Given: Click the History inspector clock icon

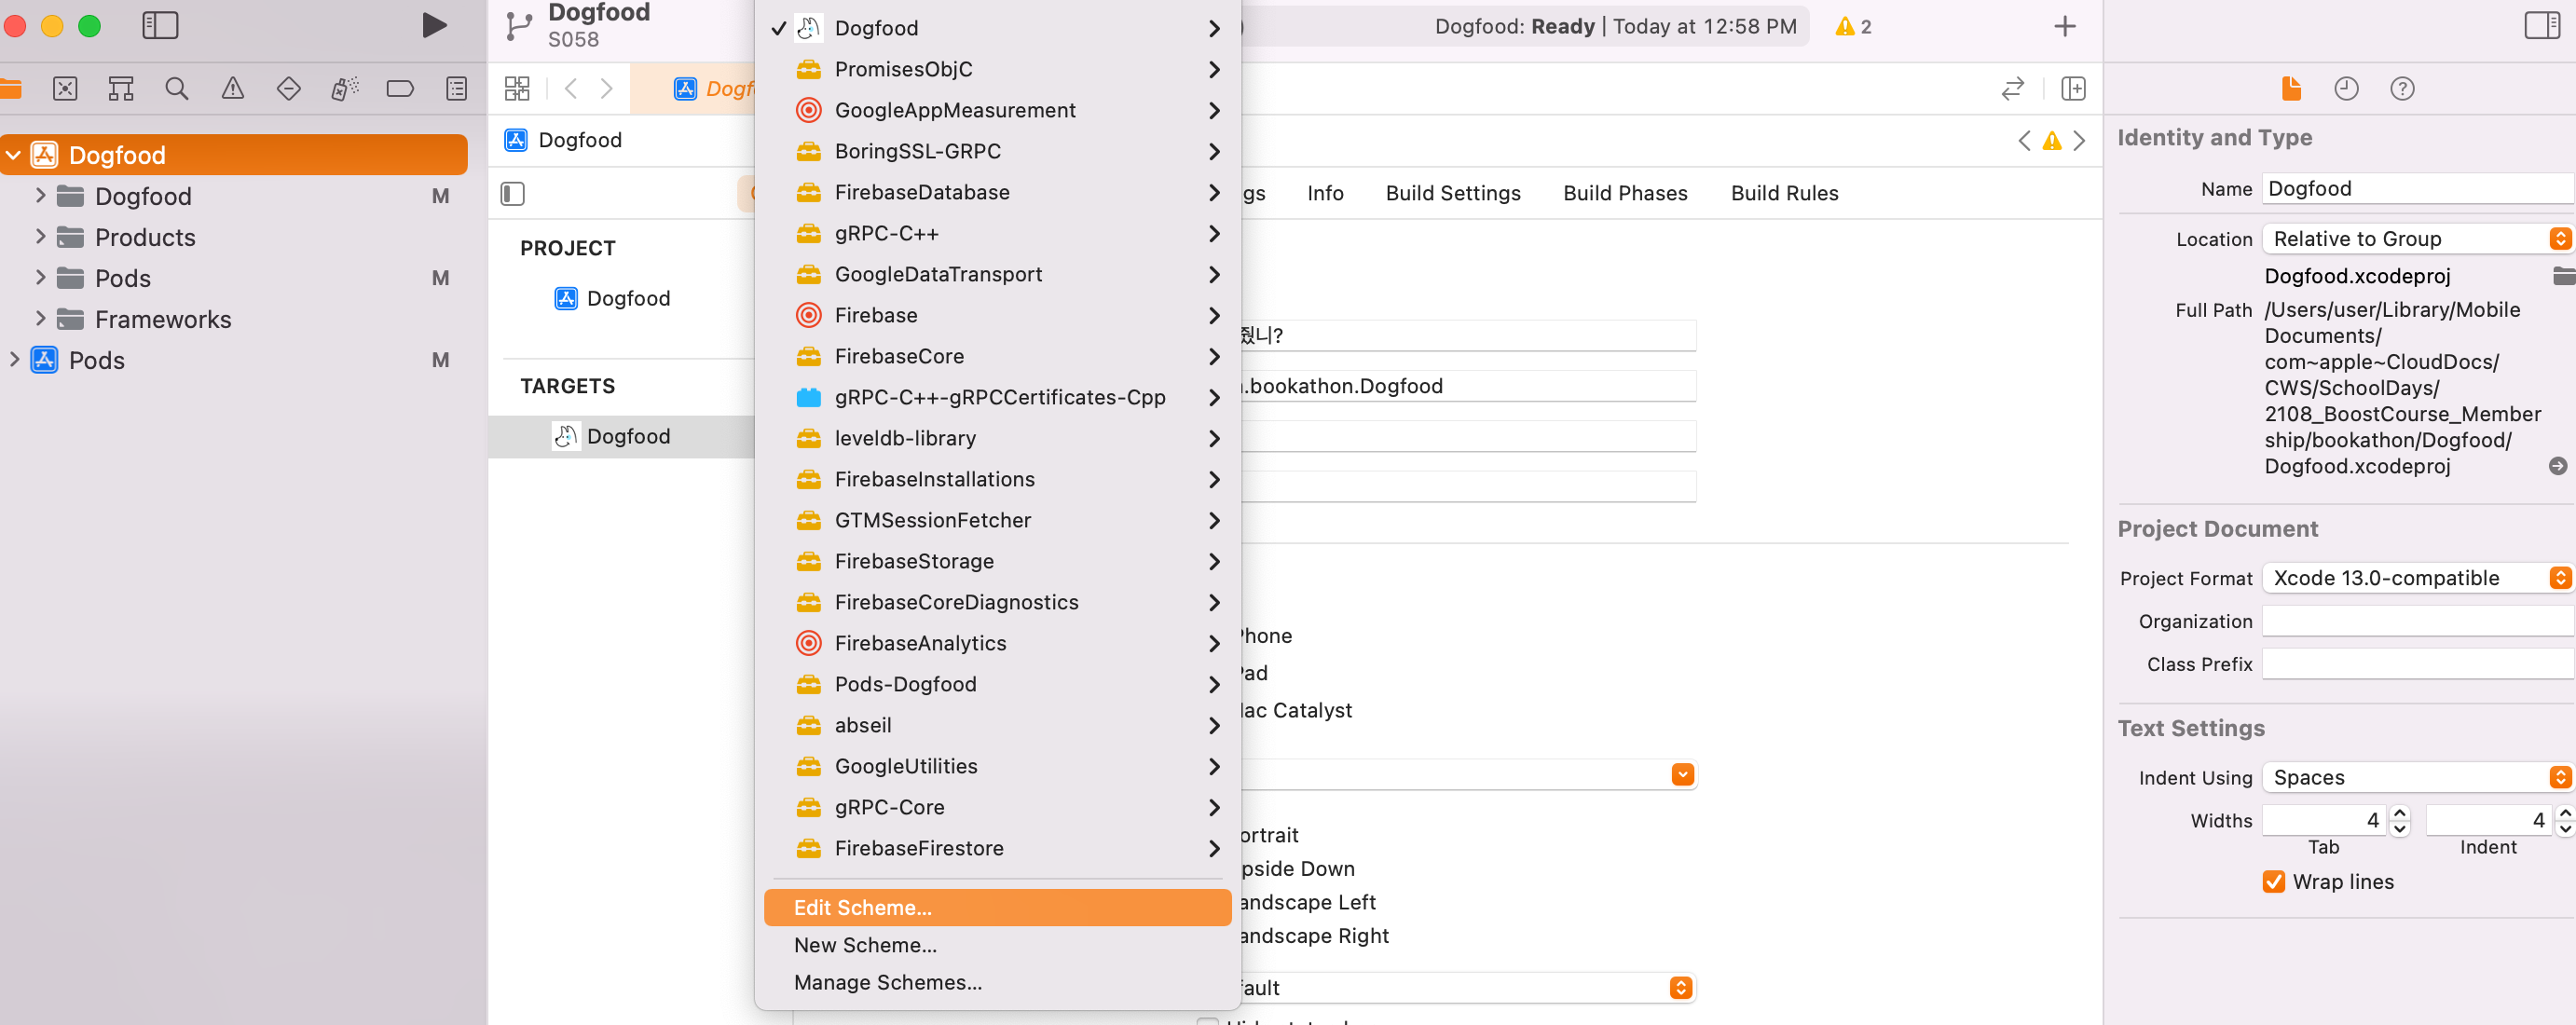Looking at the screenshot, I should 2346,89.
